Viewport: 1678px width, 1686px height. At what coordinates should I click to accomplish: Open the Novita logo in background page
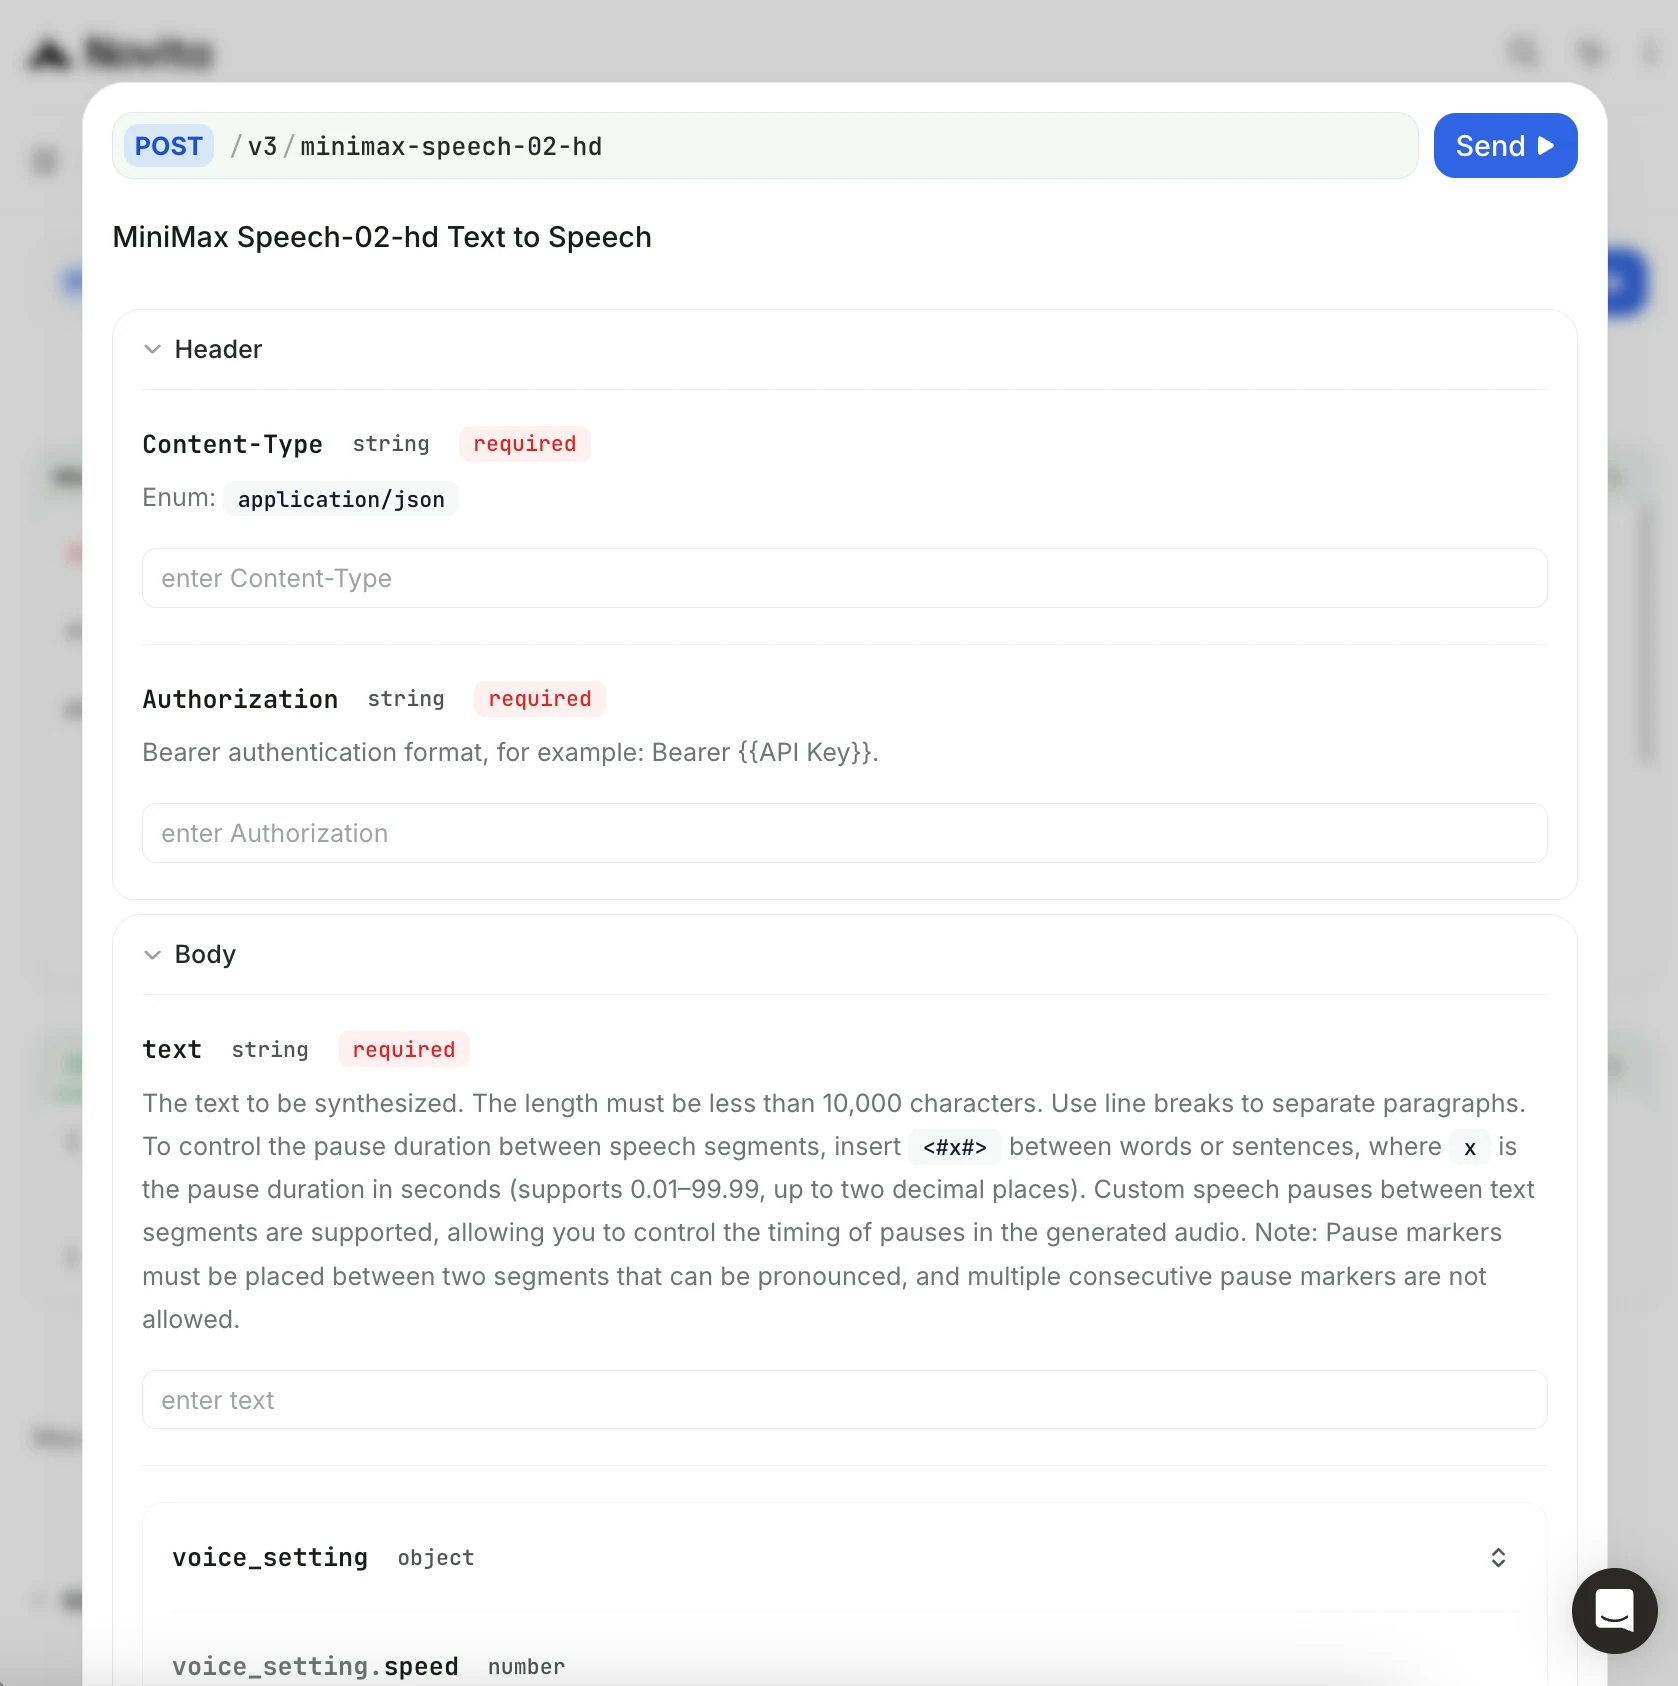point(121,52)
